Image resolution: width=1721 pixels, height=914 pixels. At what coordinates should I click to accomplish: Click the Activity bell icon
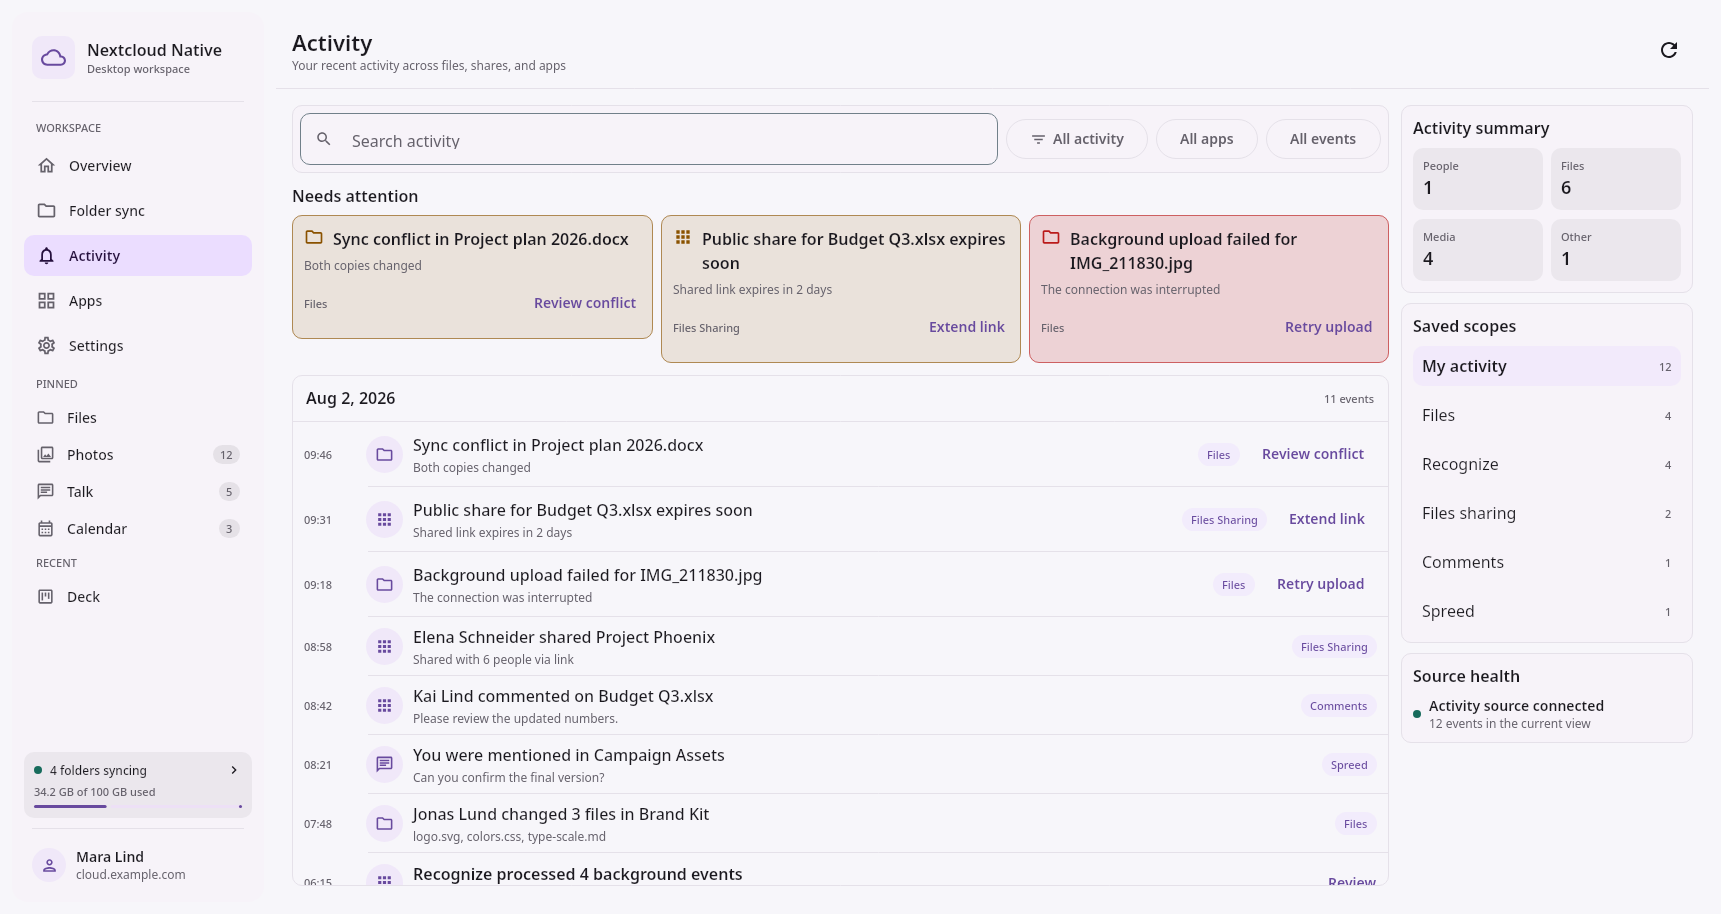[x=46, y=256]
